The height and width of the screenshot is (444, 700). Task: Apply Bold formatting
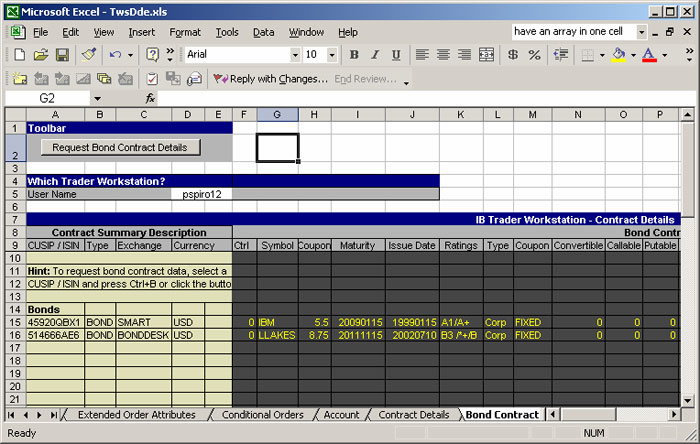(354, 55)
